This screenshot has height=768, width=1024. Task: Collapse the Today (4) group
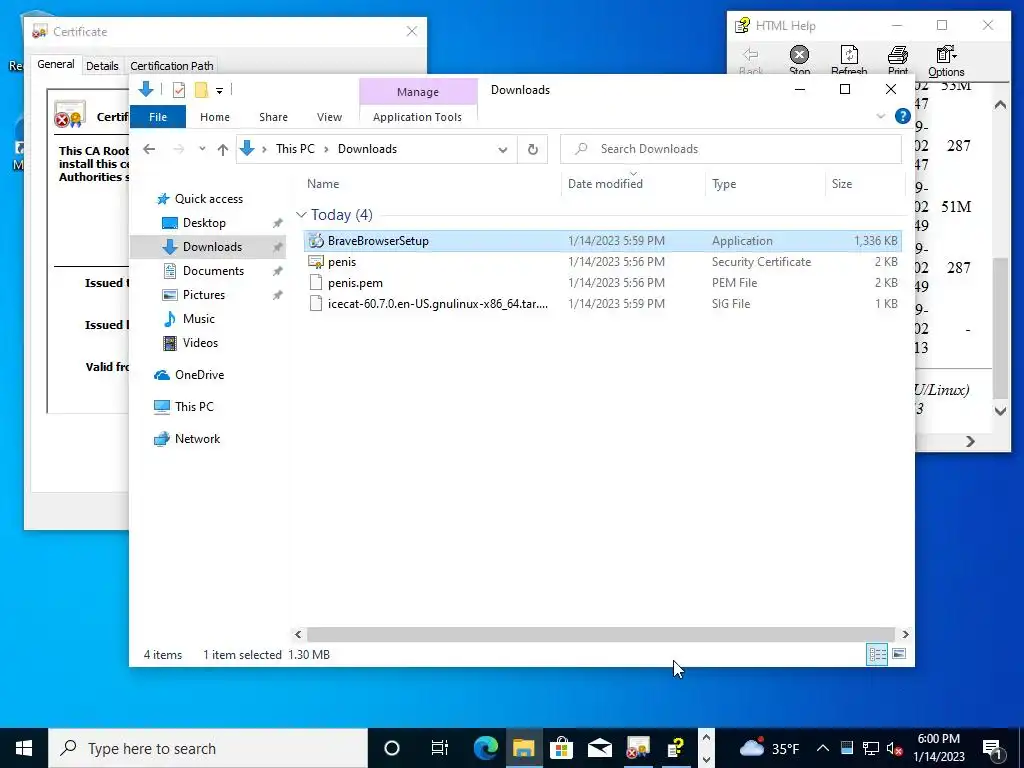coord(301,215)
